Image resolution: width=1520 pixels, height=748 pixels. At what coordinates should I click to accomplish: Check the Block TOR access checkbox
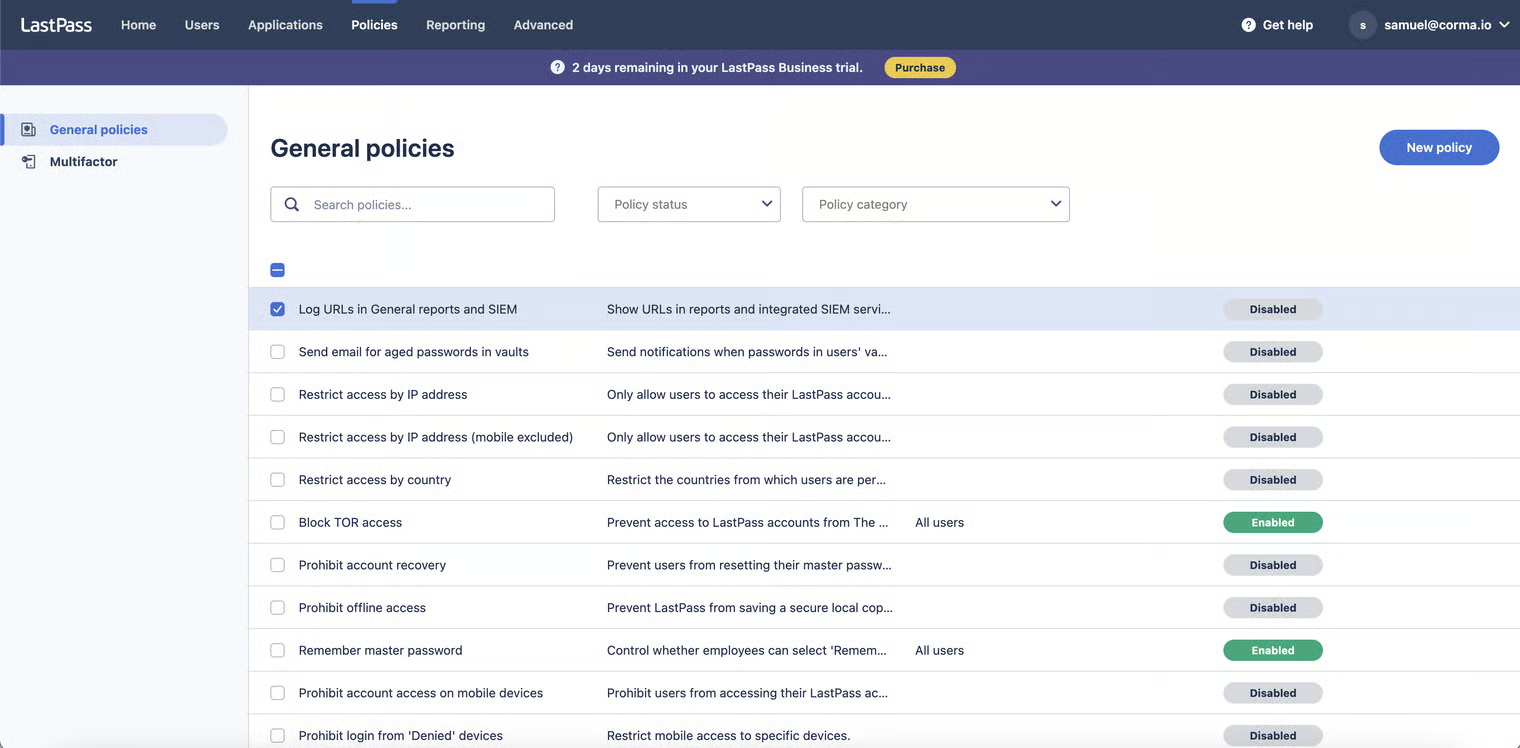point(278,523)
